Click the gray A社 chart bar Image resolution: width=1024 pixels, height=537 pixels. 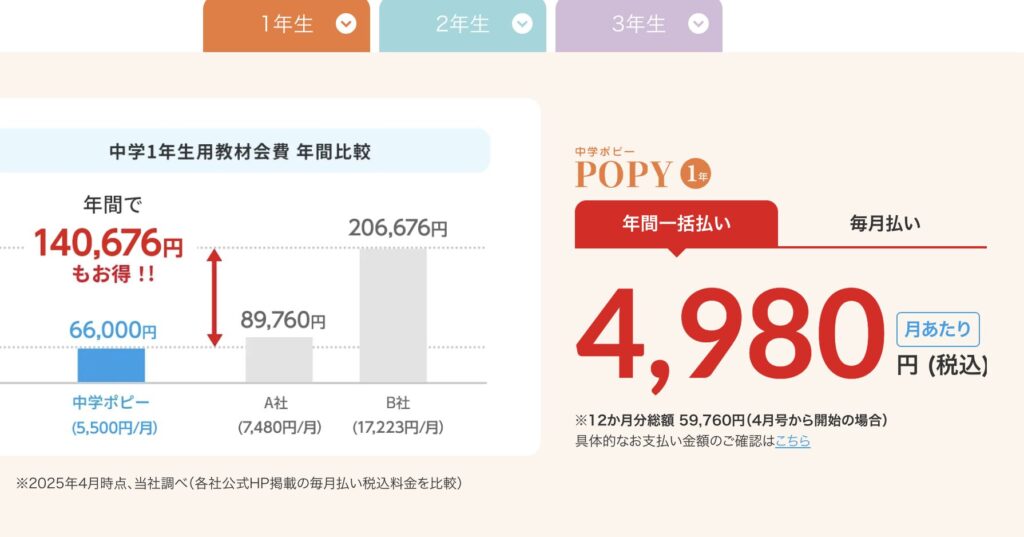pyautogui.click(x=279, y=360)
